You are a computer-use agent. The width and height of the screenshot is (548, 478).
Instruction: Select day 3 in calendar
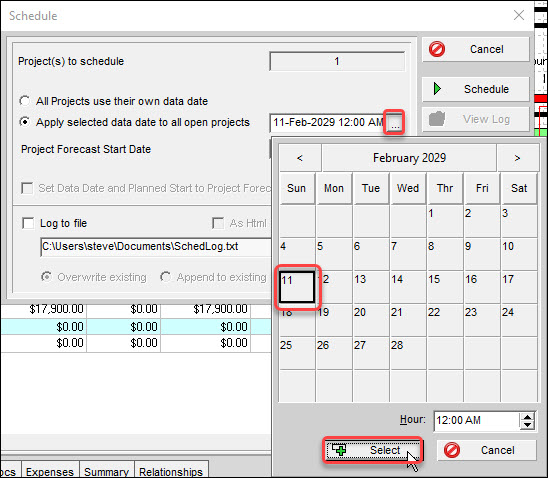(x=519, y=221)
